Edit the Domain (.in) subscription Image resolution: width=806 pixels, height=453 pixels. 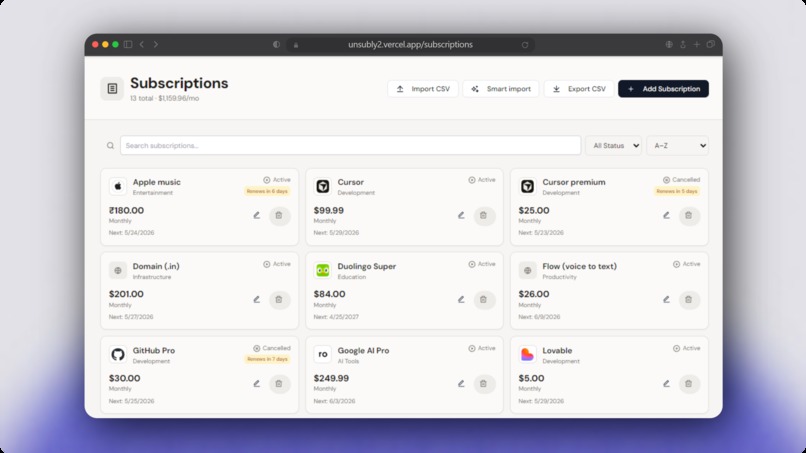point(257,299)
